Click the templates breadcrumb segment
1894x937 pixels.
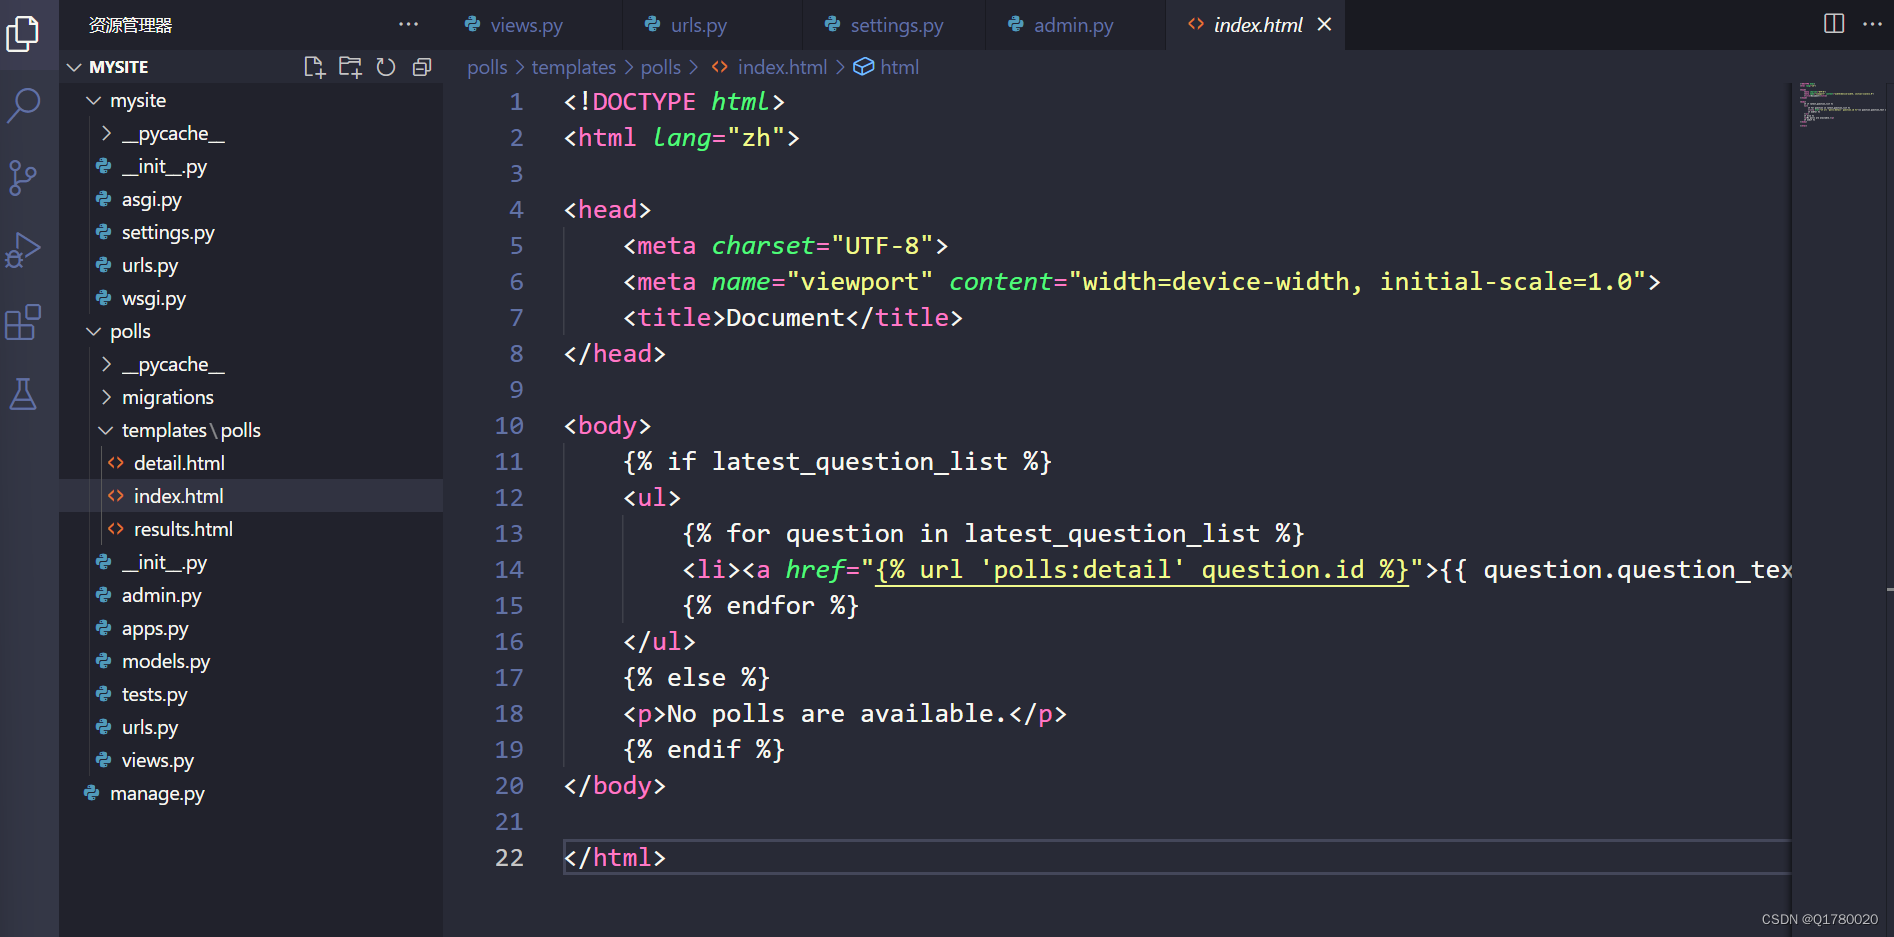tap(574, 67)
